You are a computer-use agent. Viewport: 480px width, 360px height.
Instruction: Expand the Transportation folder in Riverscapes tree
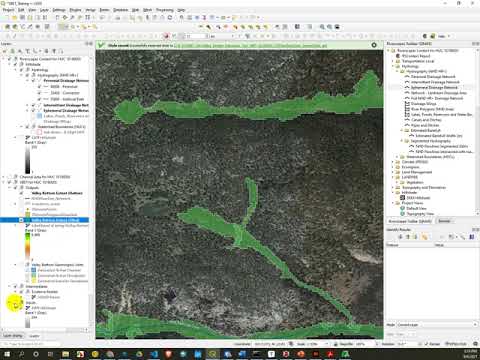[393, 61]
